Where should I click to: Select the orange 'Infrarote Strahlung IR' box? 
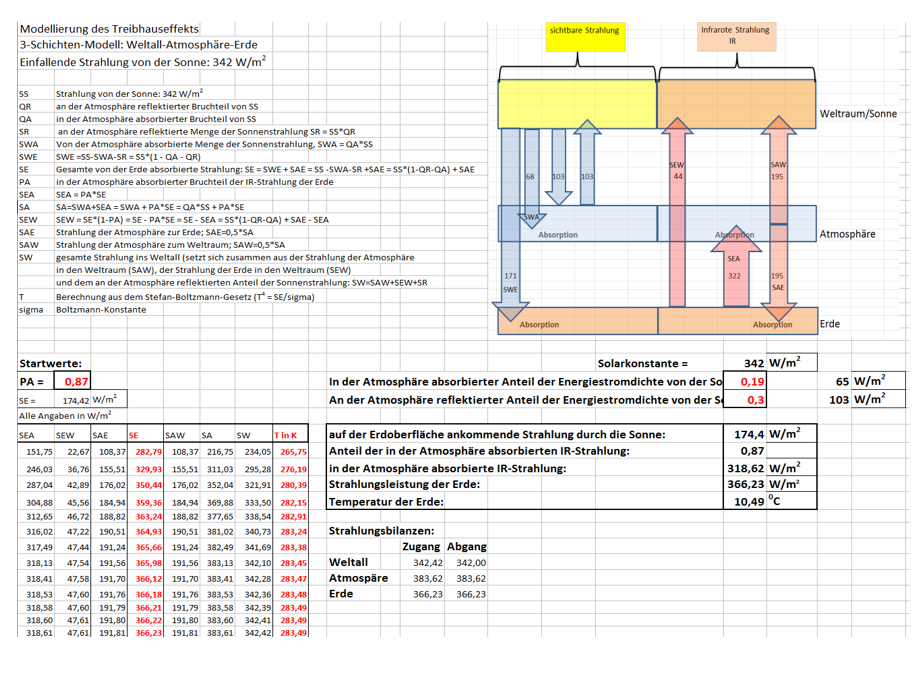(737, 37)
